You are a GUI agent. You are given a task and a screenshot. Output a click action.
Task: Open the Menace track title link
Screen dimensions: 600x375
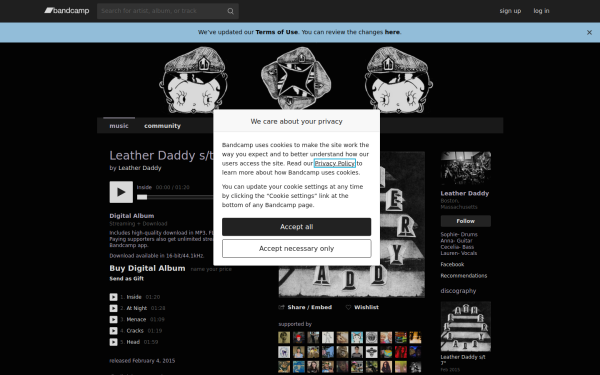(x=136, y=320)
